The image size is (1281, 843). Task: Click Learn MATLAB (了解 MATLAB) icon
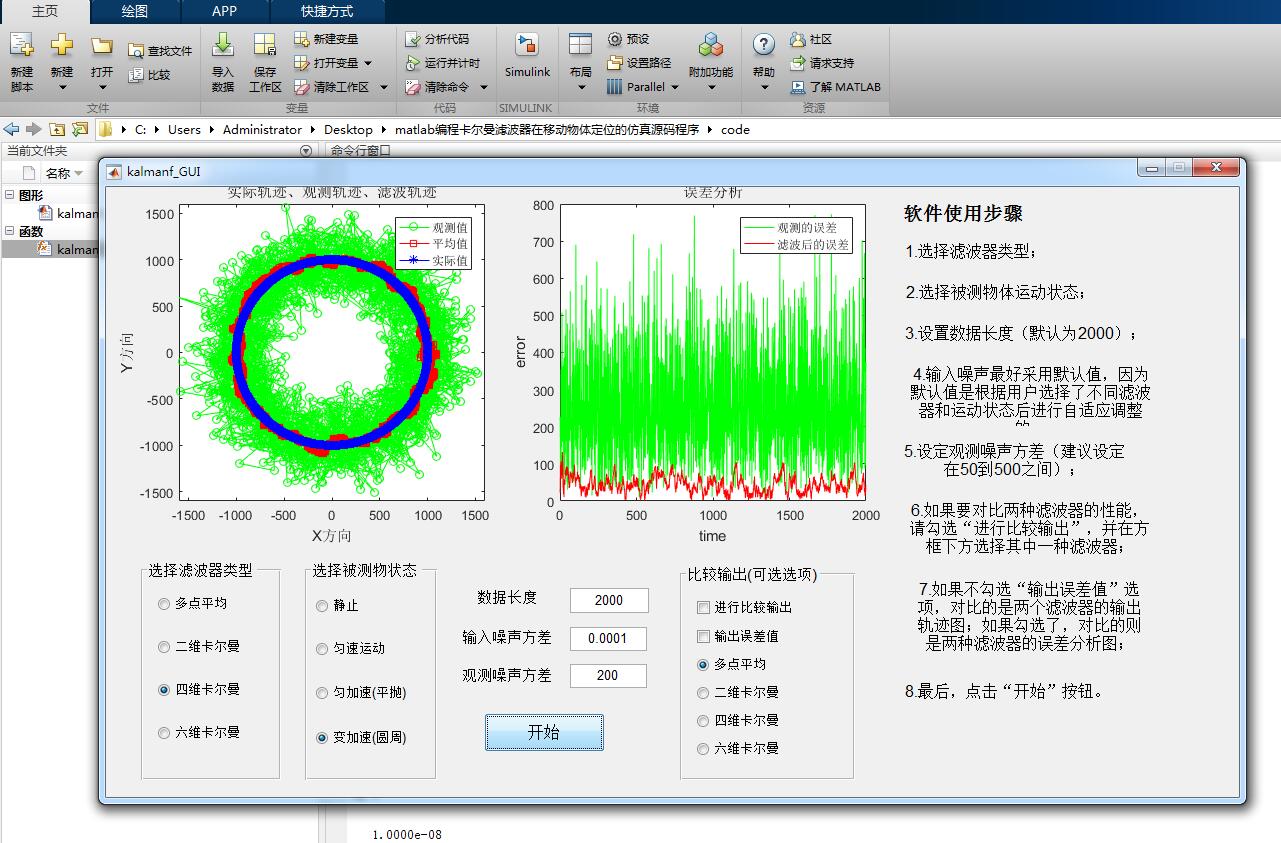pos(798,87)
